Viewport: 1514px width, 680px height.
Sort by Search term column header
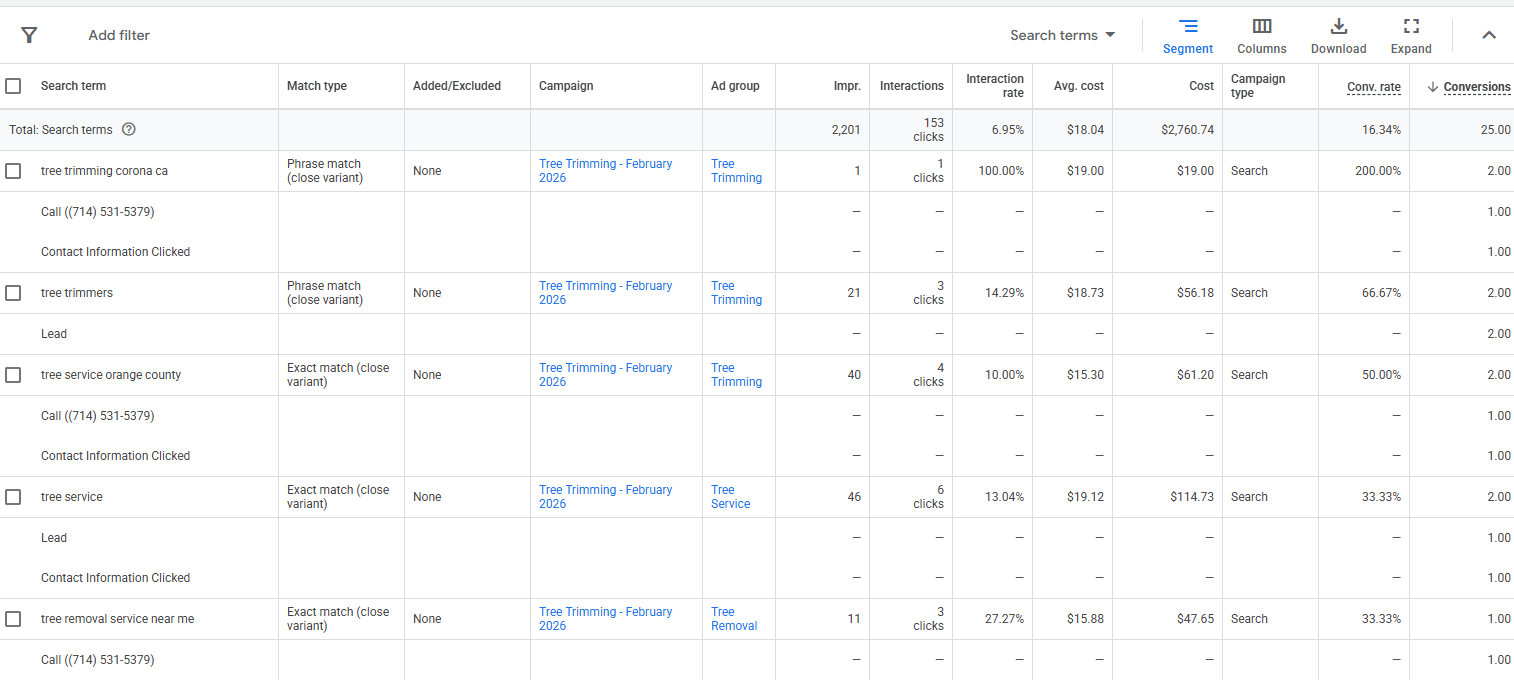(73, 86)
